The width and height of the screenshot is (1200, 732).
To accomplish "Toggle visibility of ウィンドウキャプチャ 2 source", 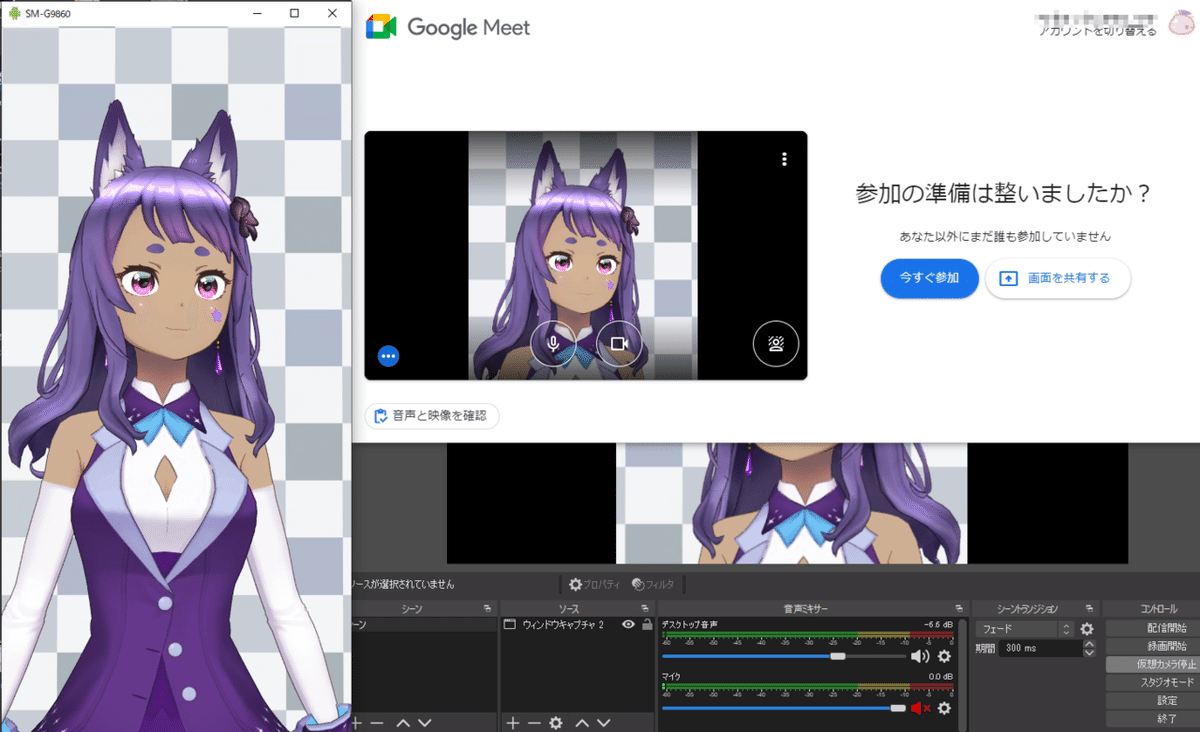I will [629, 625].
